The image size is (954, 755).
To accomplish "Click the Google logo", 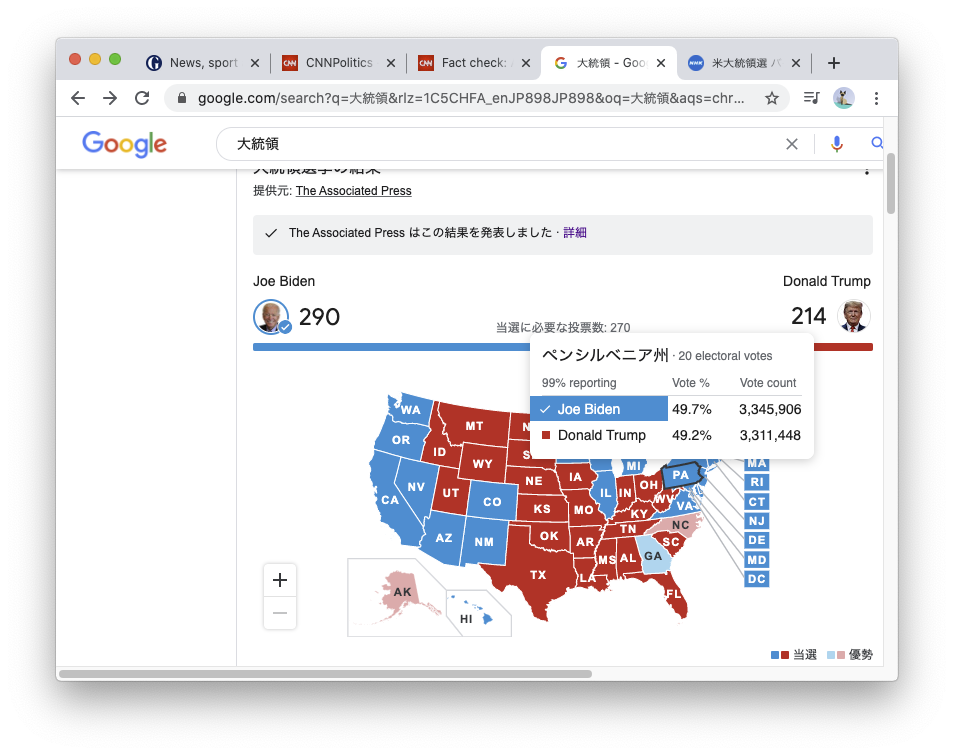I will 124,144.
